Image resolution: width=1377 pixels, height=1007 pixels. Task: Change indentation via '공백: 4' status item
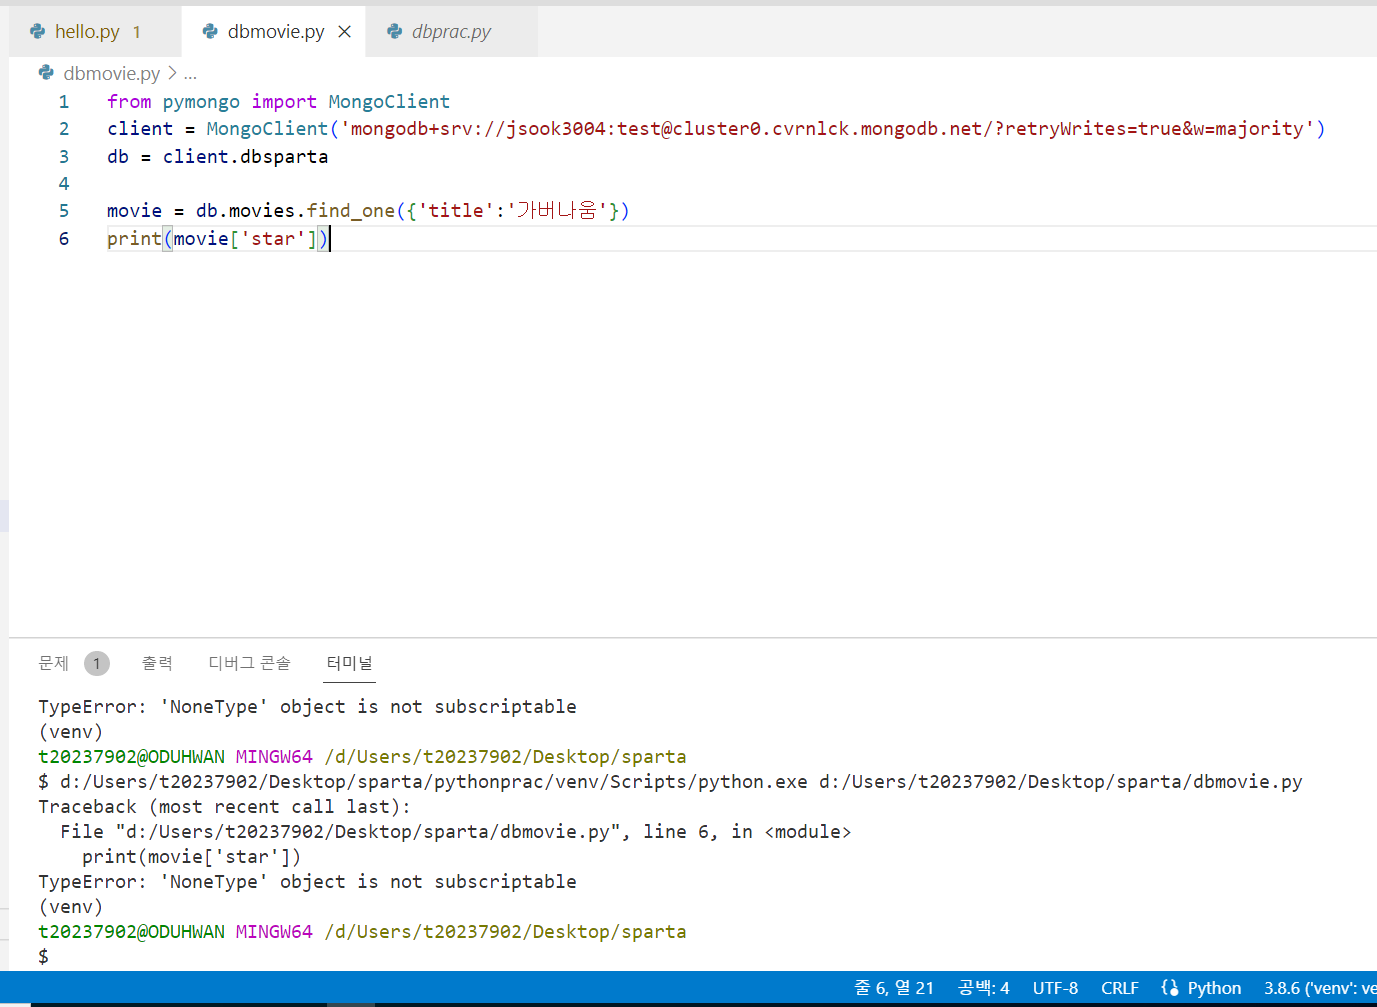point(984,988)
